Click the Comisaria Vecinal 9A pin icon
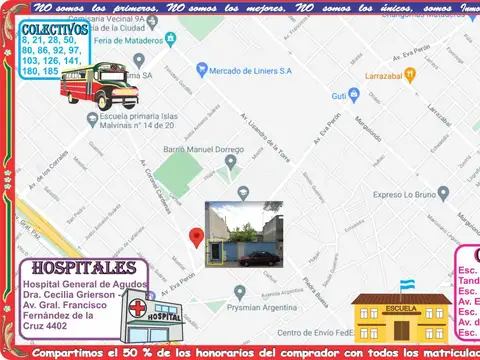The height and width of the screenshot is (360, 480). [152, 23]
